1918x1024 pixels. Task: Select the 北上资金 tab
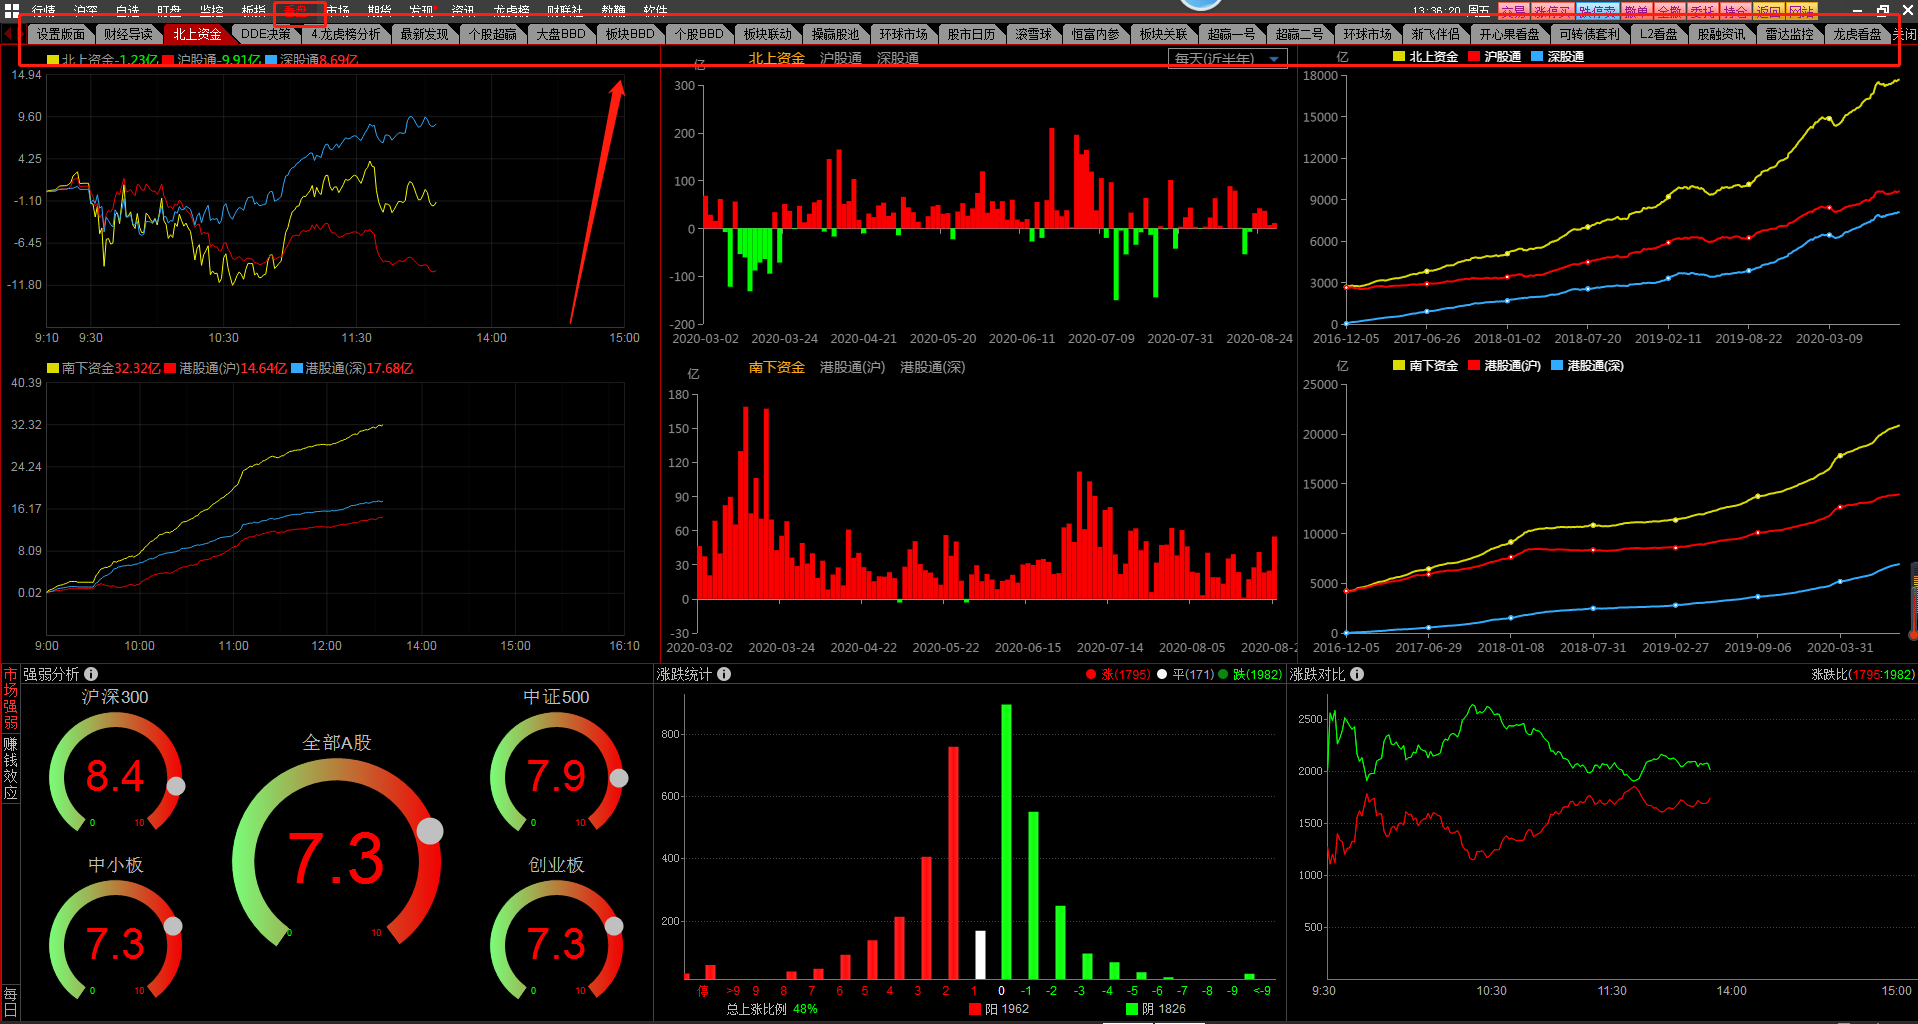197,34
